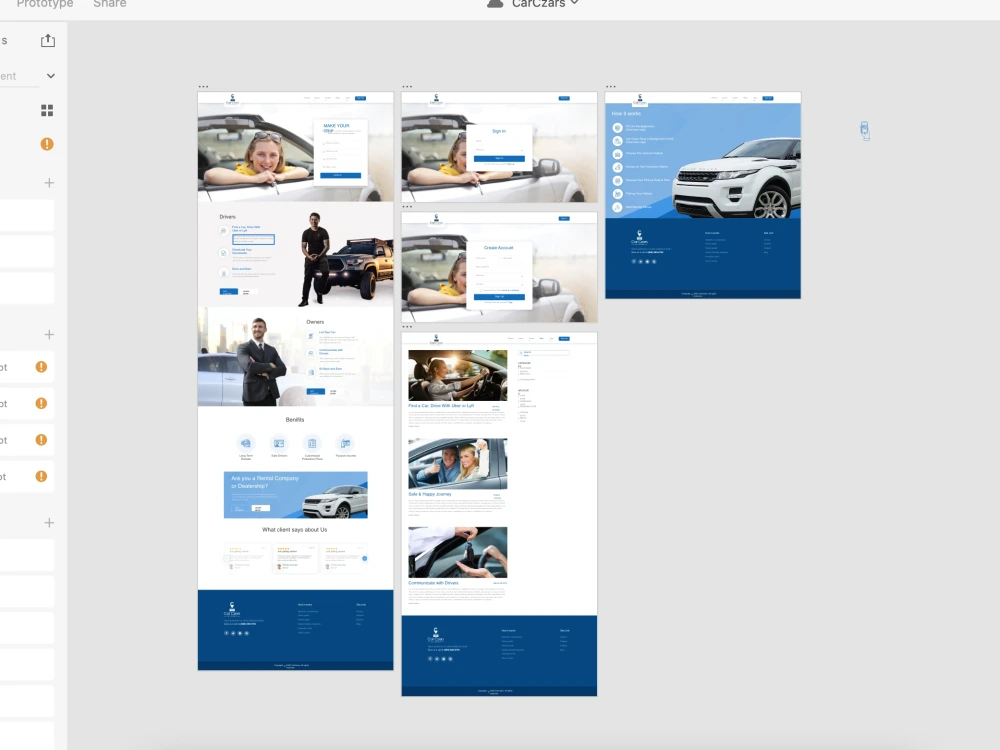The image size is (1000, 750).
Task: Switch to grid view icon in left panel
Action: [x=47, y=110]
